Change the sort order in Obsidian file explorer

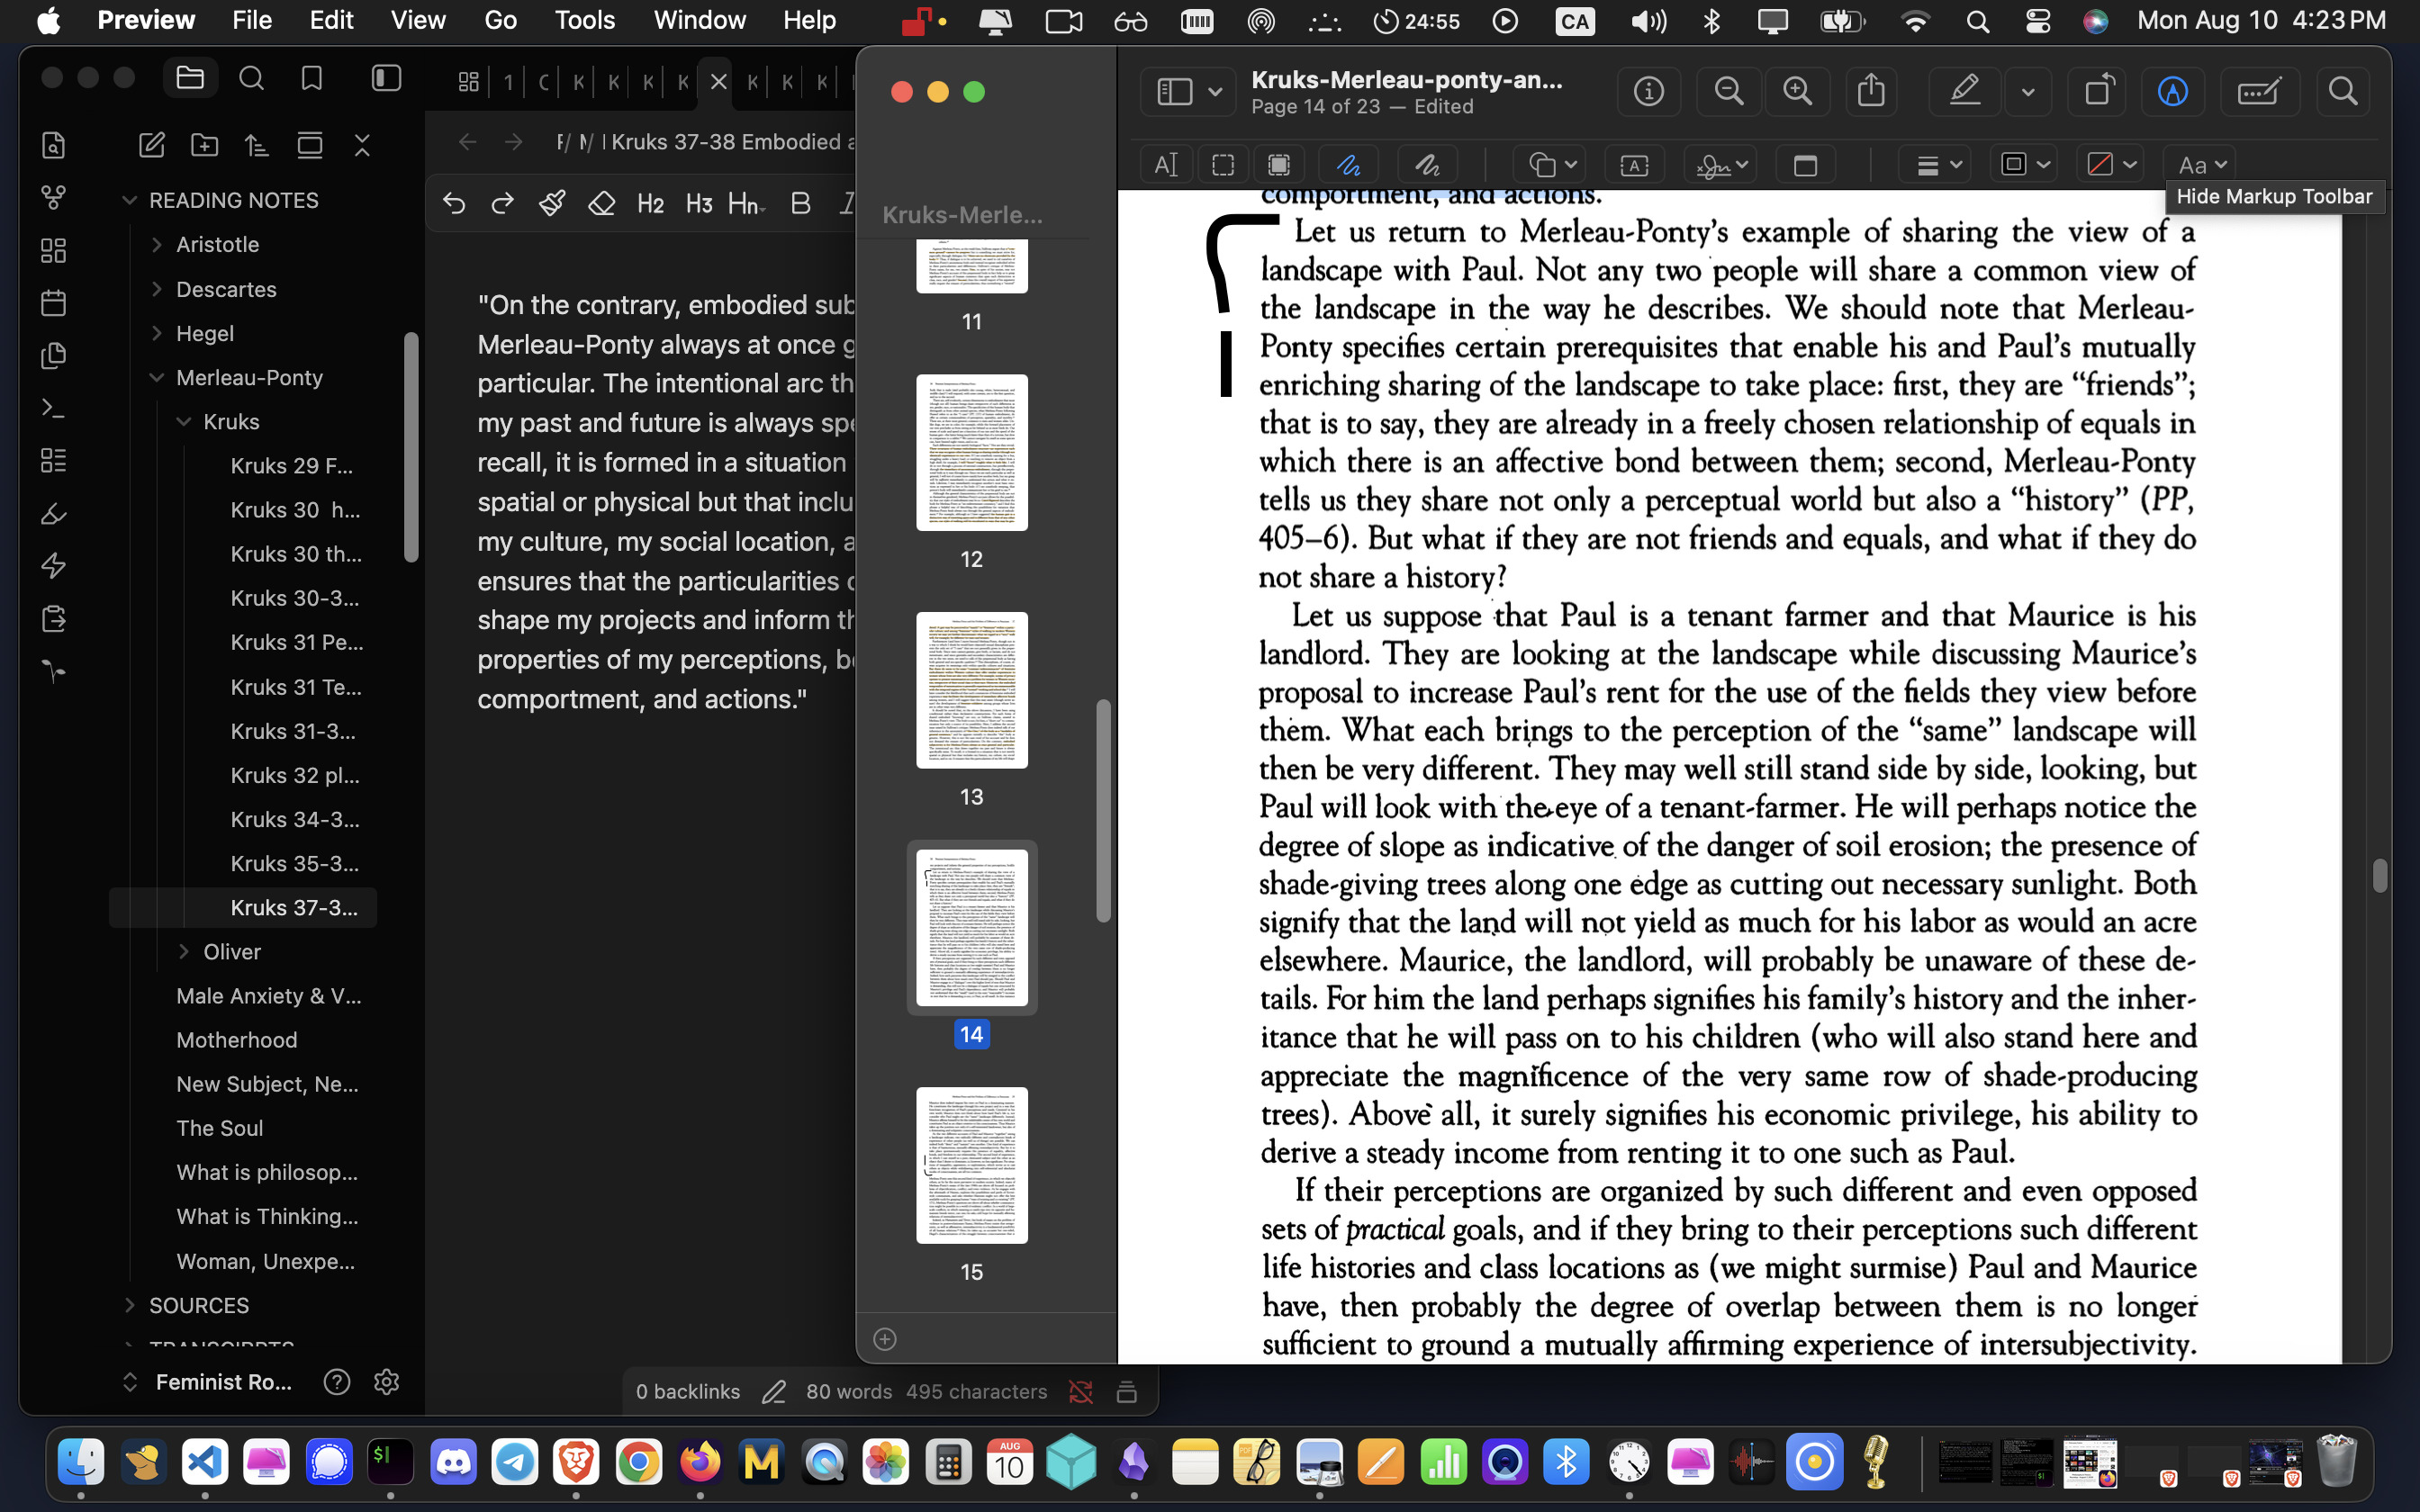[x=257, y=145]
